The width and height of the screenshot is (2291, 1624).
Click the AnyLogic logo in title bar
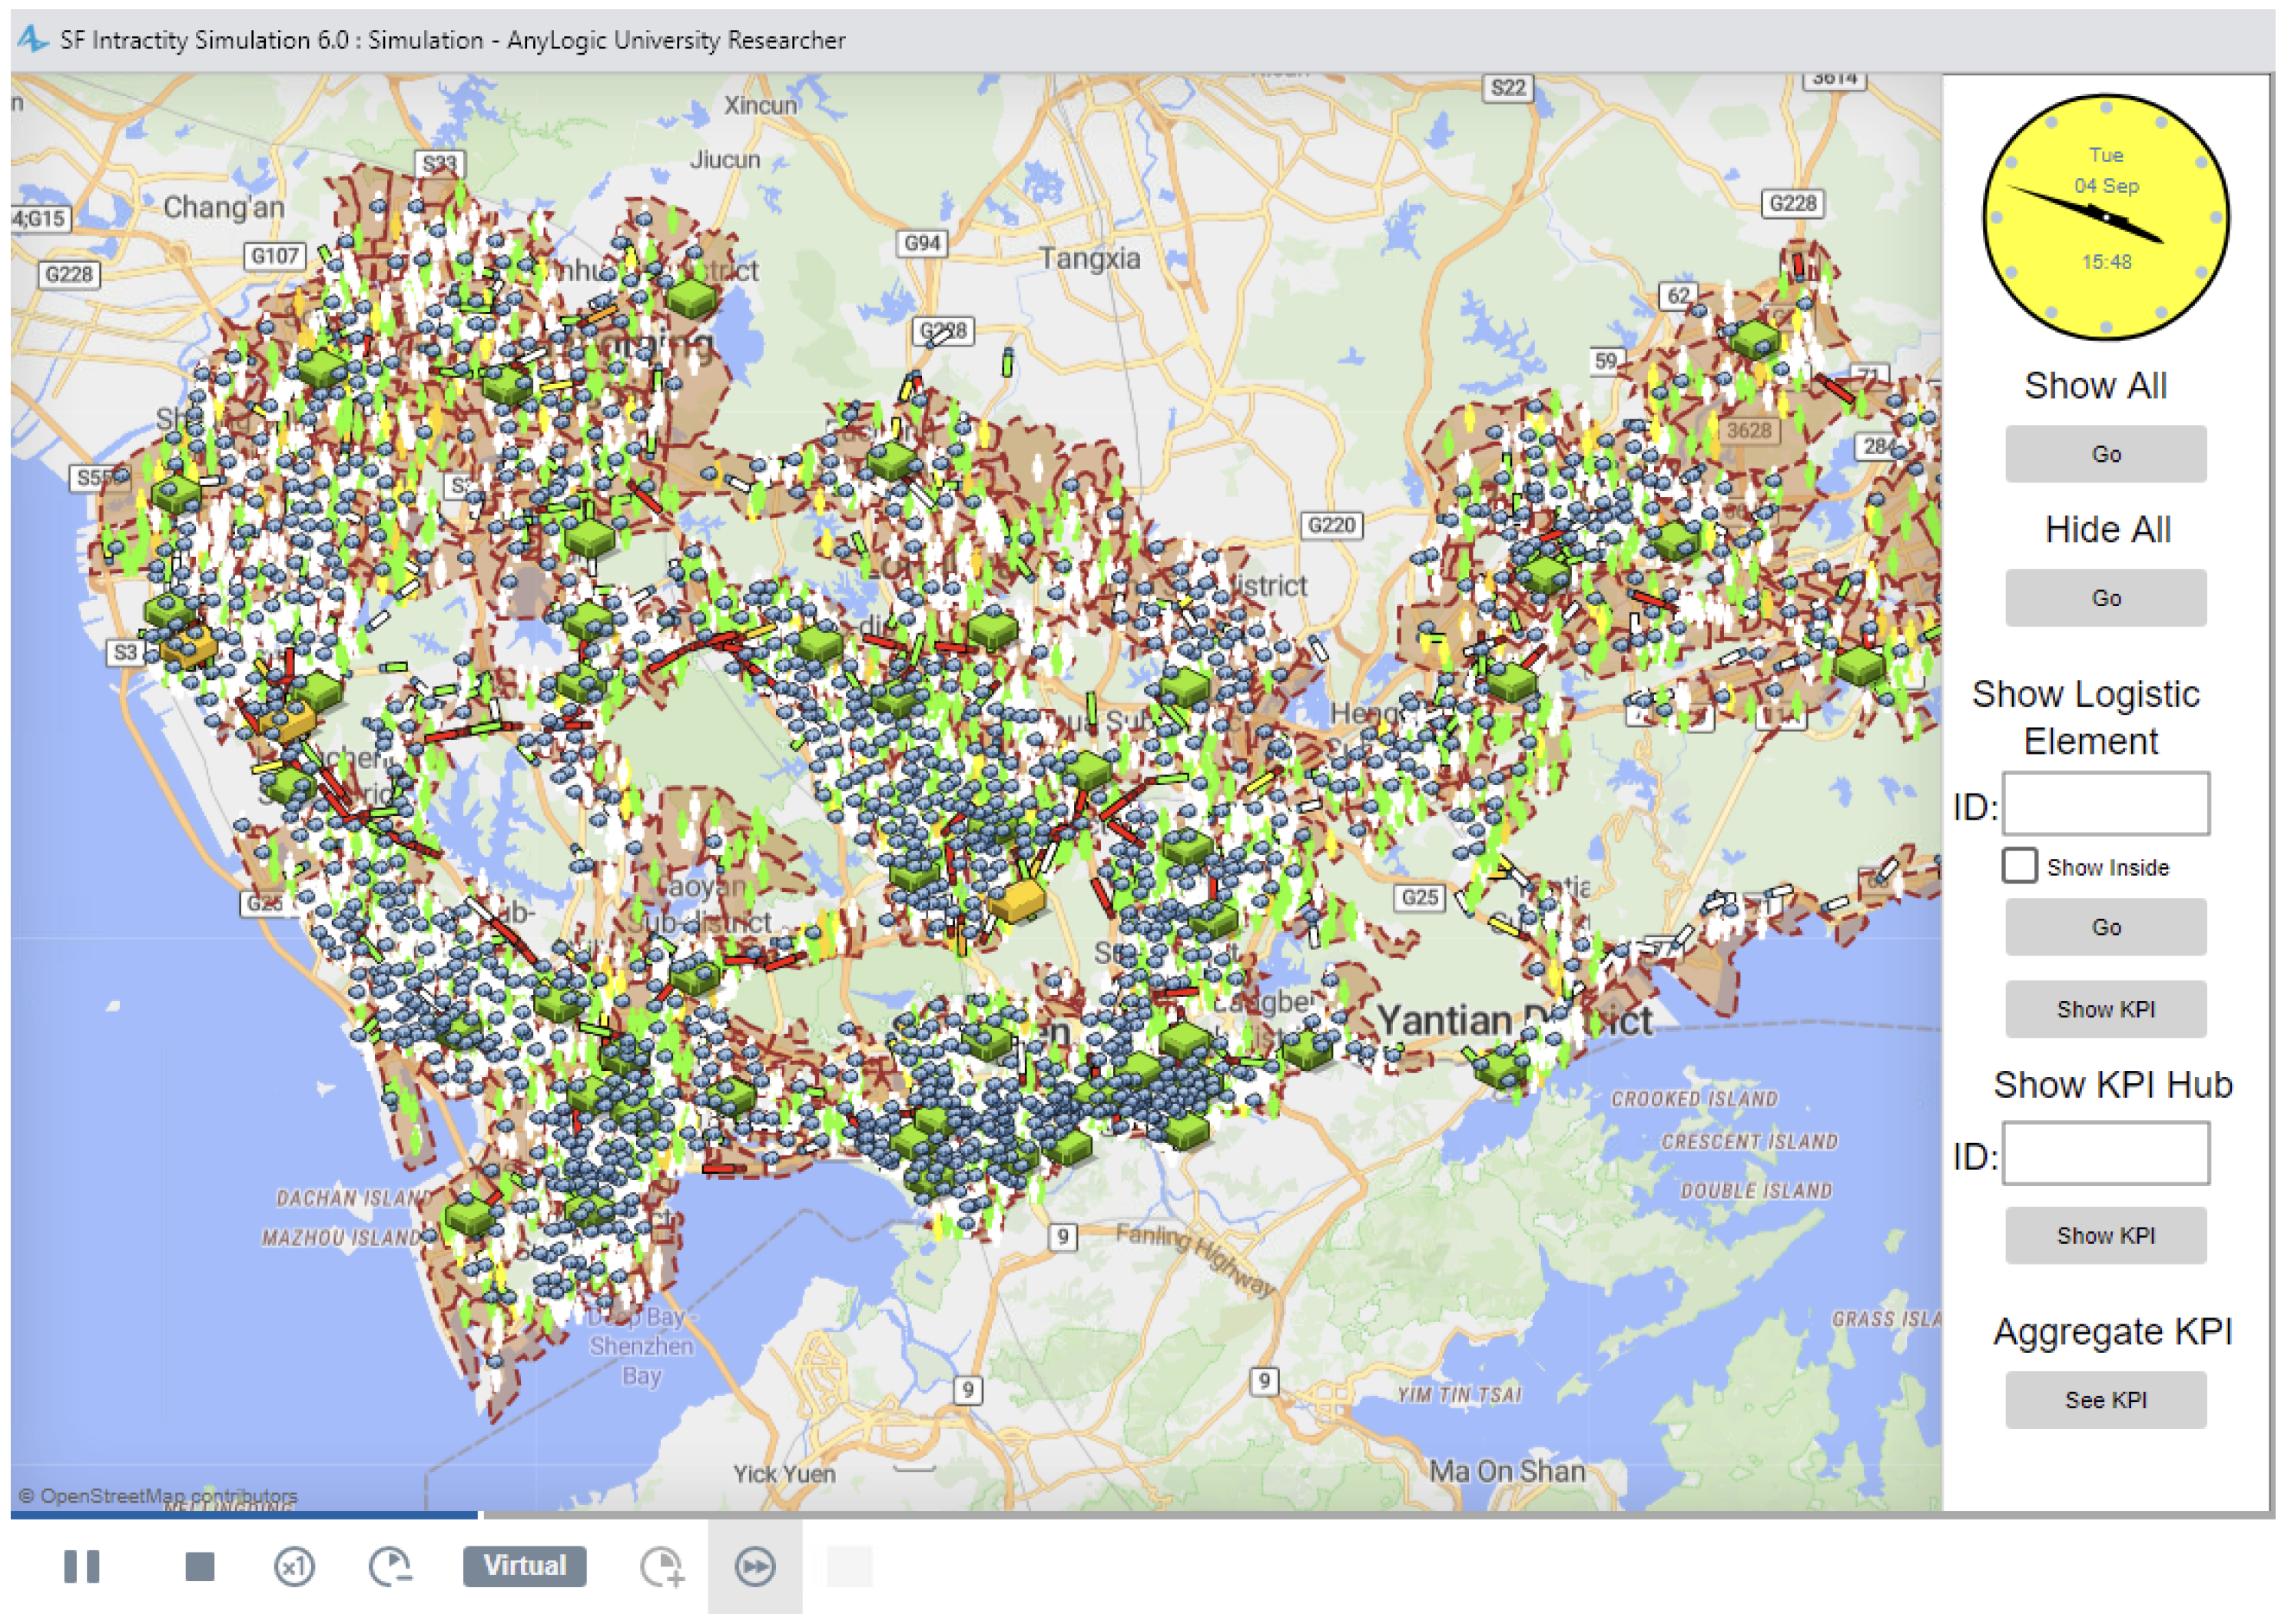point(32,39)
